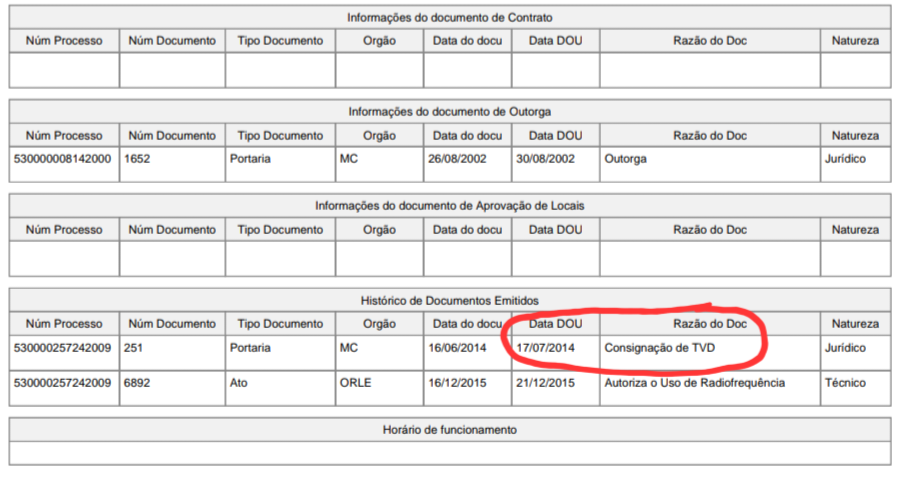Click 'Natureza' header in Aprovação de Locais table

[855, 230]
